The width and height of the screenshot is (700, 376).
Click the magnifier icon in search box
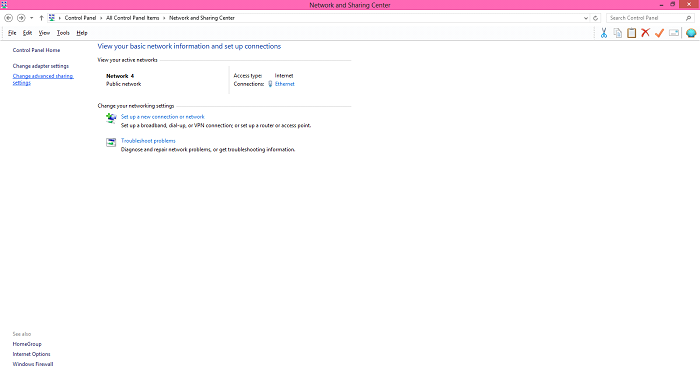tap(688, 18)
